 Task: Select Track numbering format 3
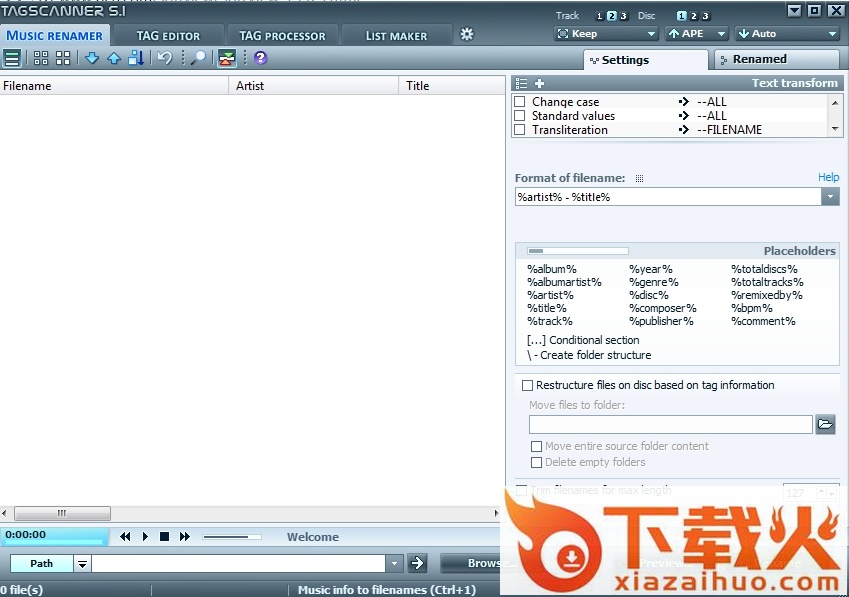tap(623, 16)
